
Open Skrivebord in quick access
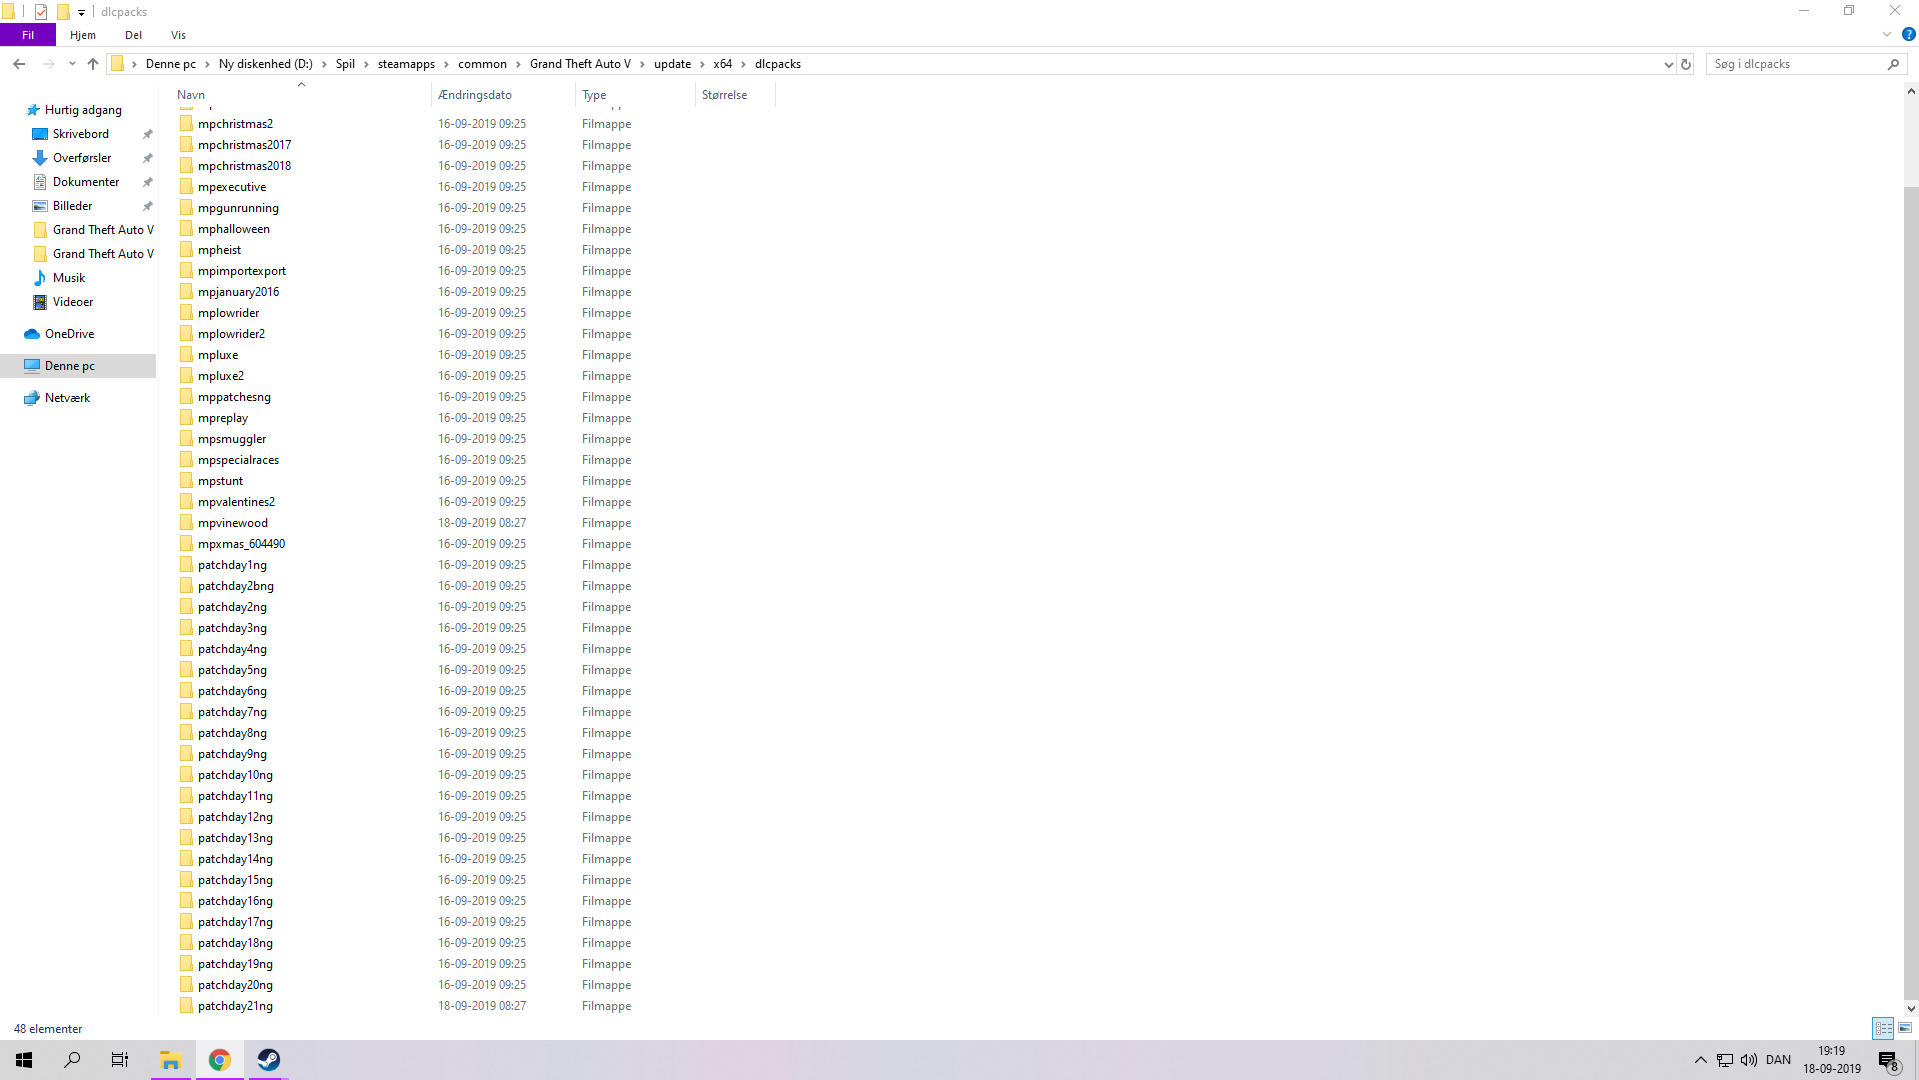tap(81, 134)
